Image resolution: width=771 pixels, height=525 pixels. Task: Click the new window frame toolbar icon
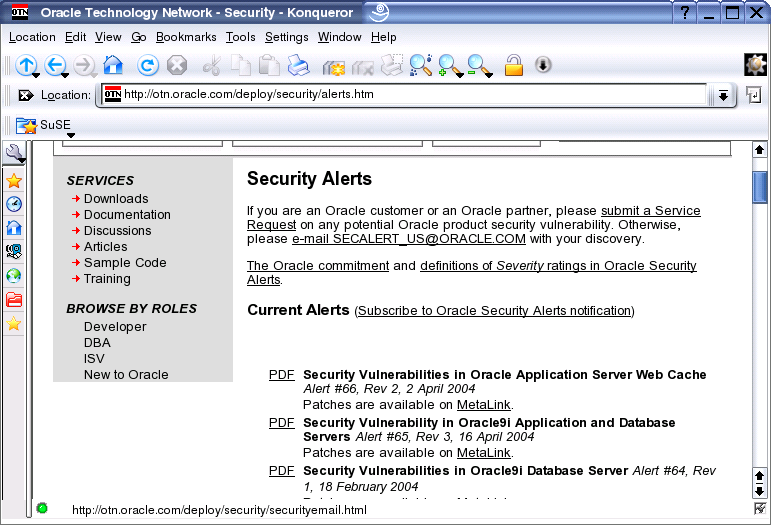click(334, 67)
